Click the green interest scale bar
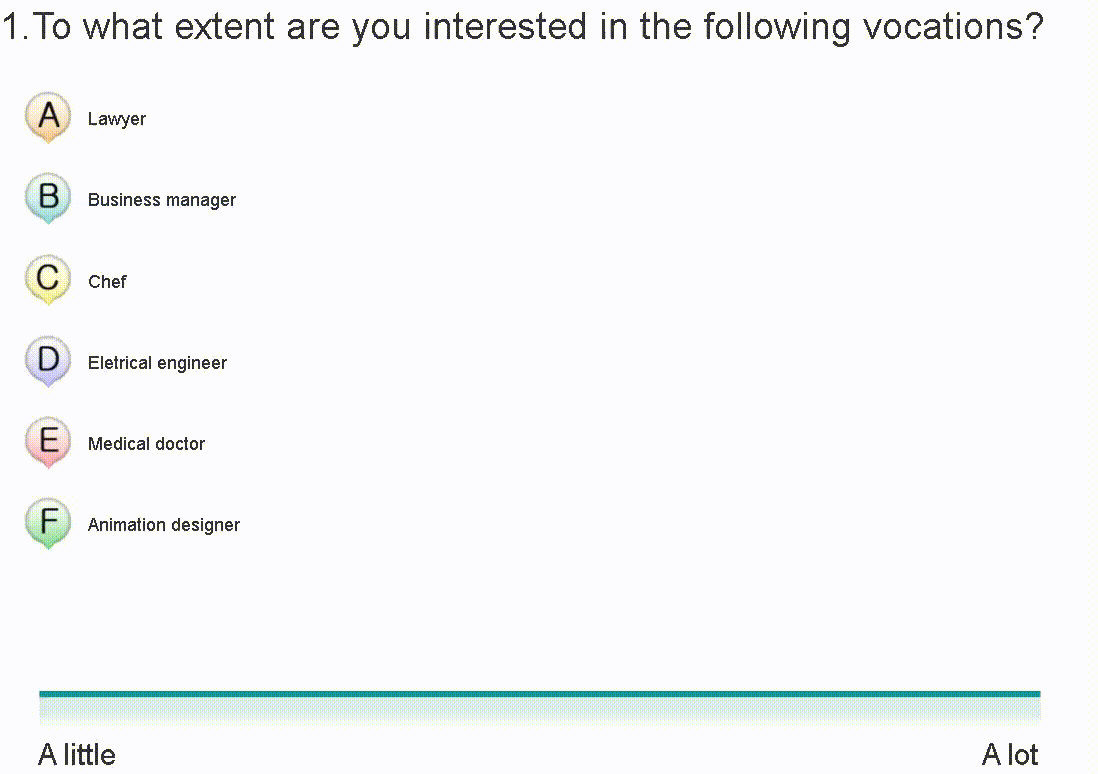Viewport: 1098px width, 774px height. click(x=540, y=706)
